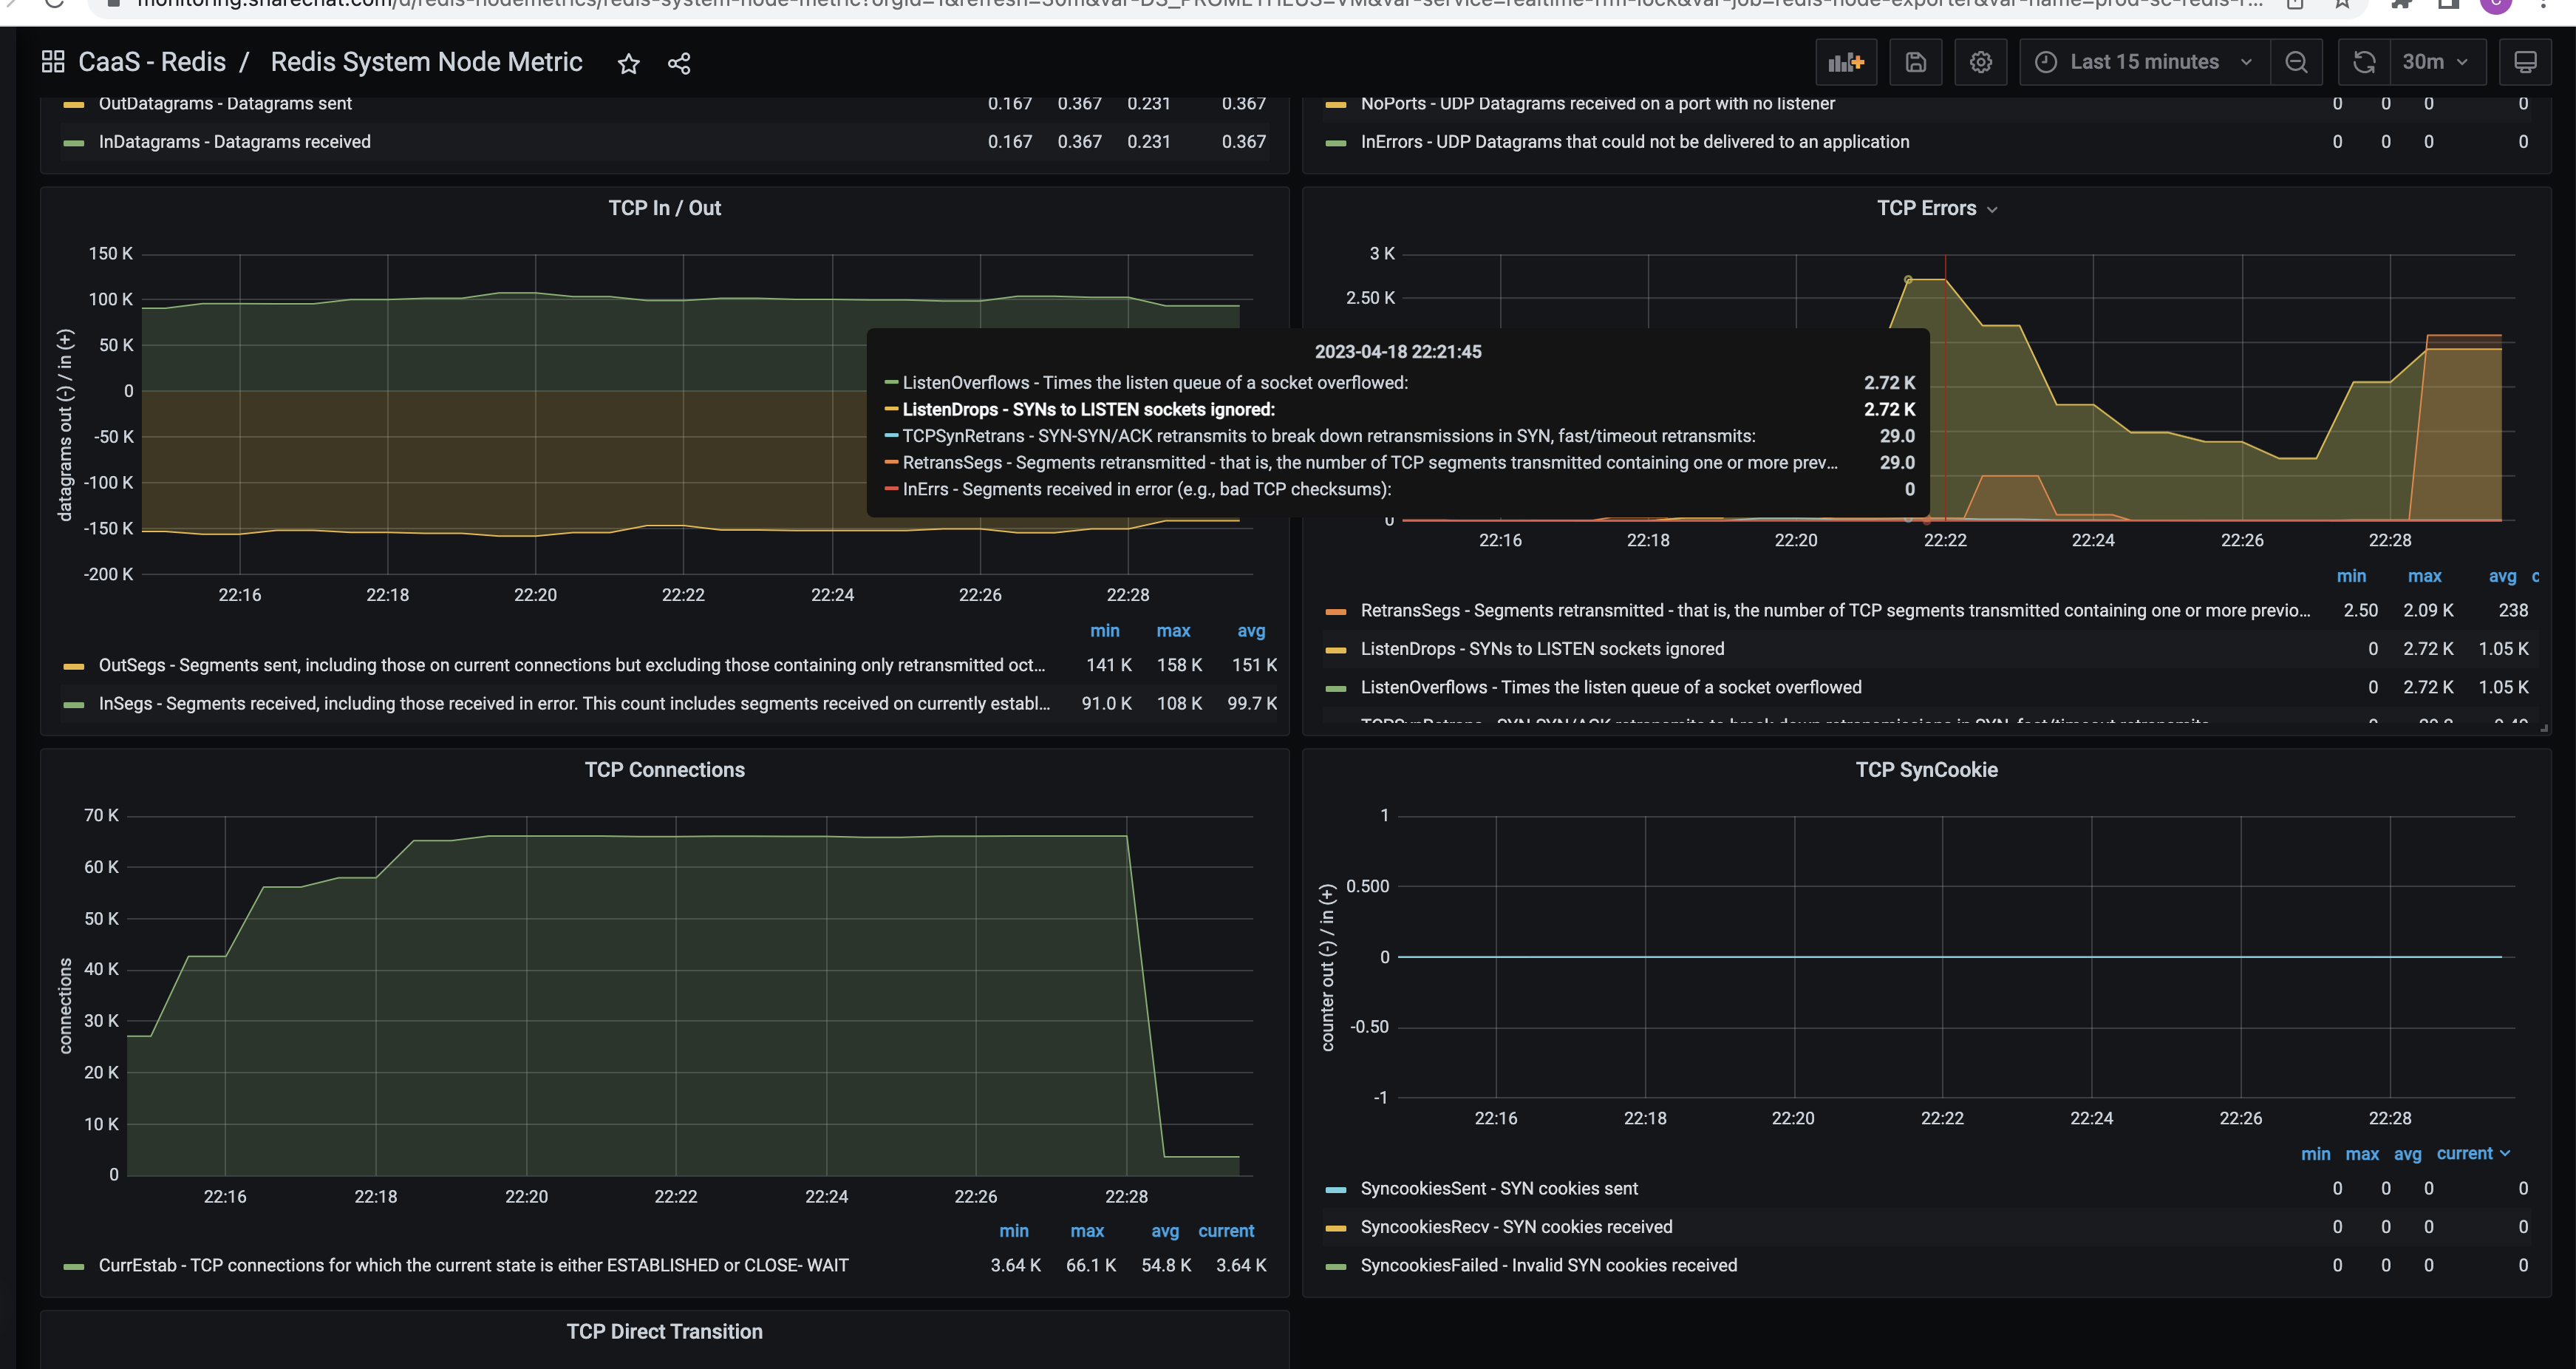The width and height of the screenshot is (2576, 1369).
Task: Change the 30m auto-refresh interval
Action: (x=2437, y=61)
